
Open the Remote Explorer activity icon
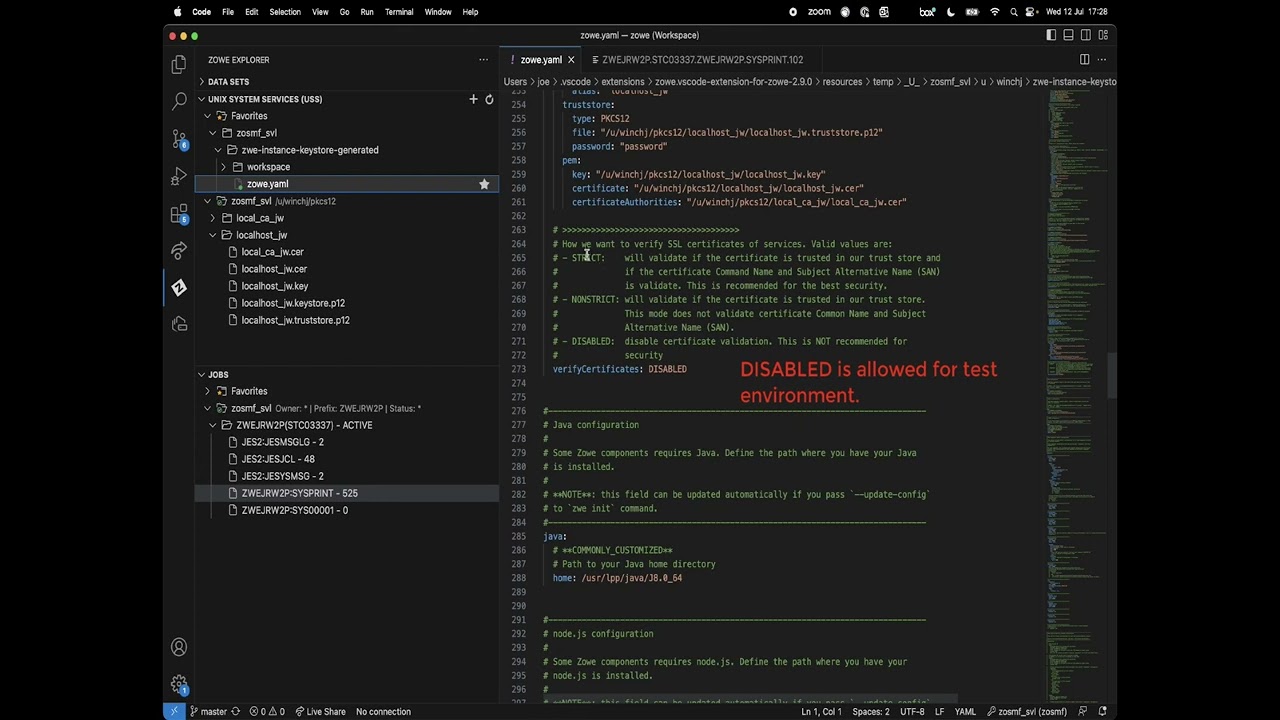coord(179,324)
